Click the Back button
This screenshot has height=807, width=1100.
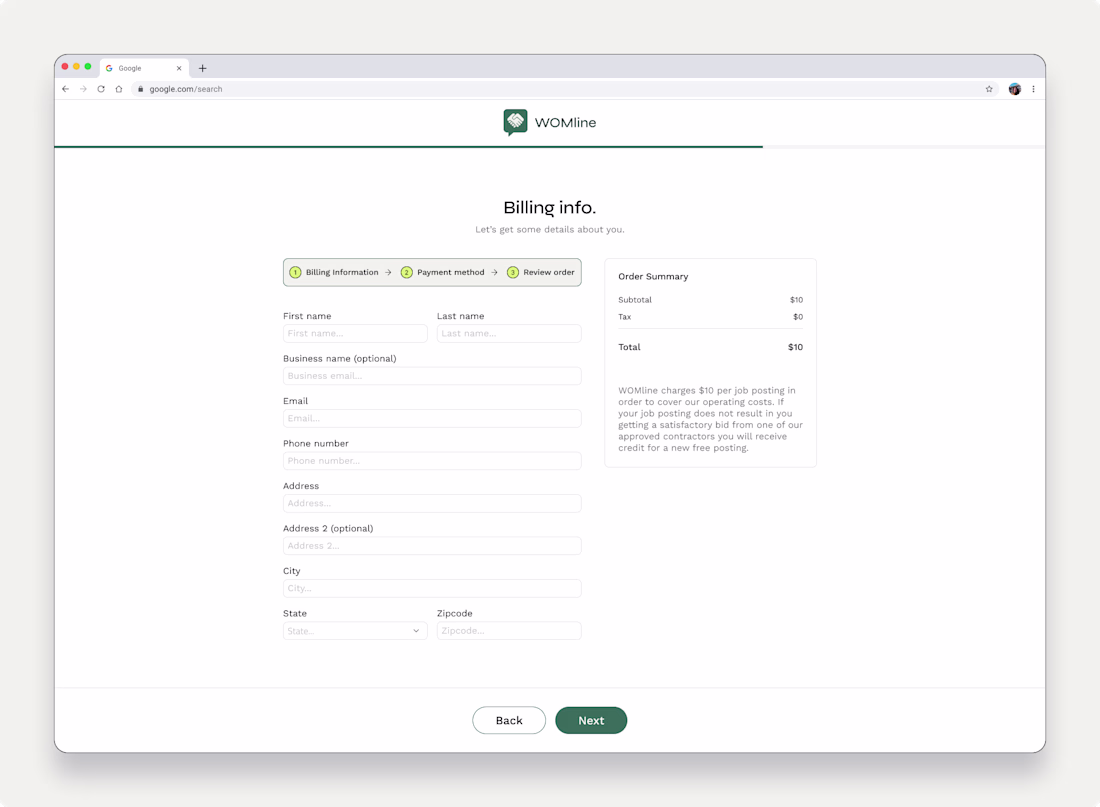(x=509, y=720)
